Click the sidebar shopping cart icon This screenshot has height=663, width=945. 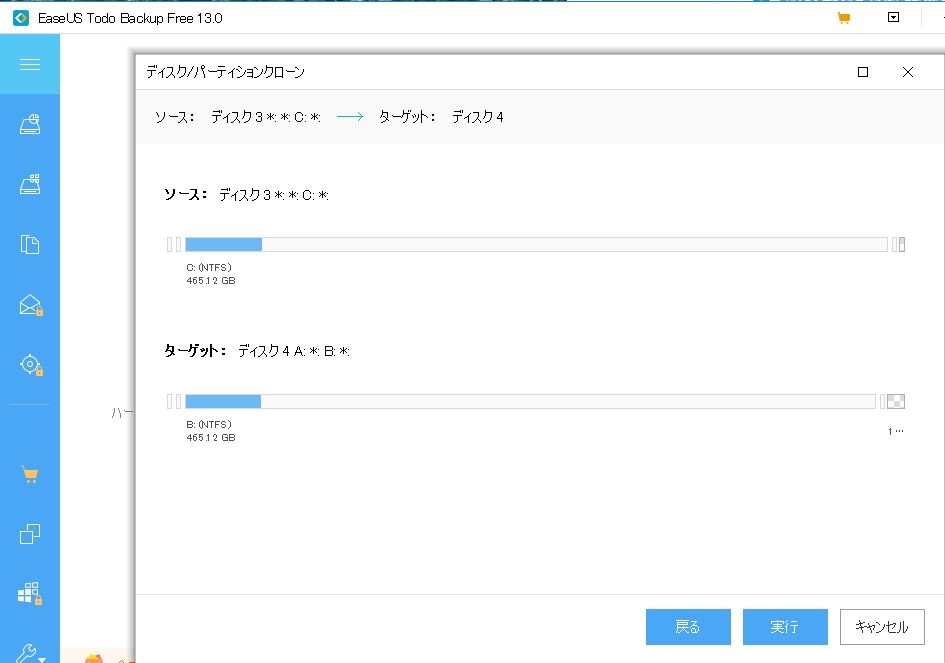point(30,474)
